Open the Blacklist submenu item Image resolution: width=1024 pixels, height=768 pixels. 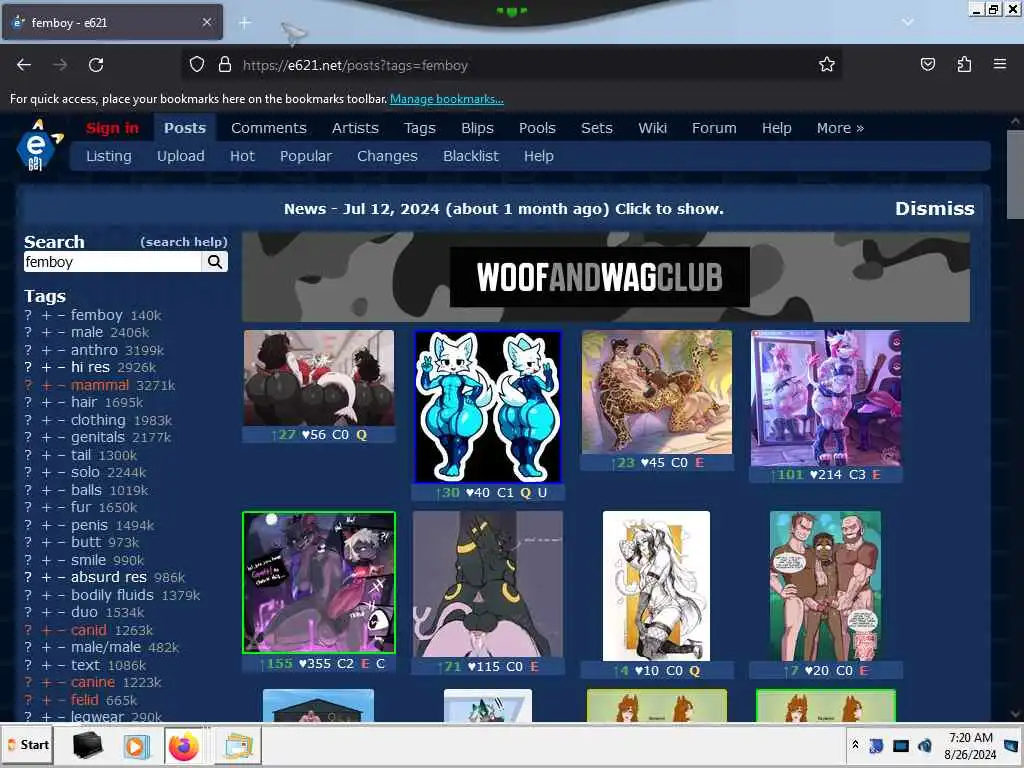pos(470,156)
